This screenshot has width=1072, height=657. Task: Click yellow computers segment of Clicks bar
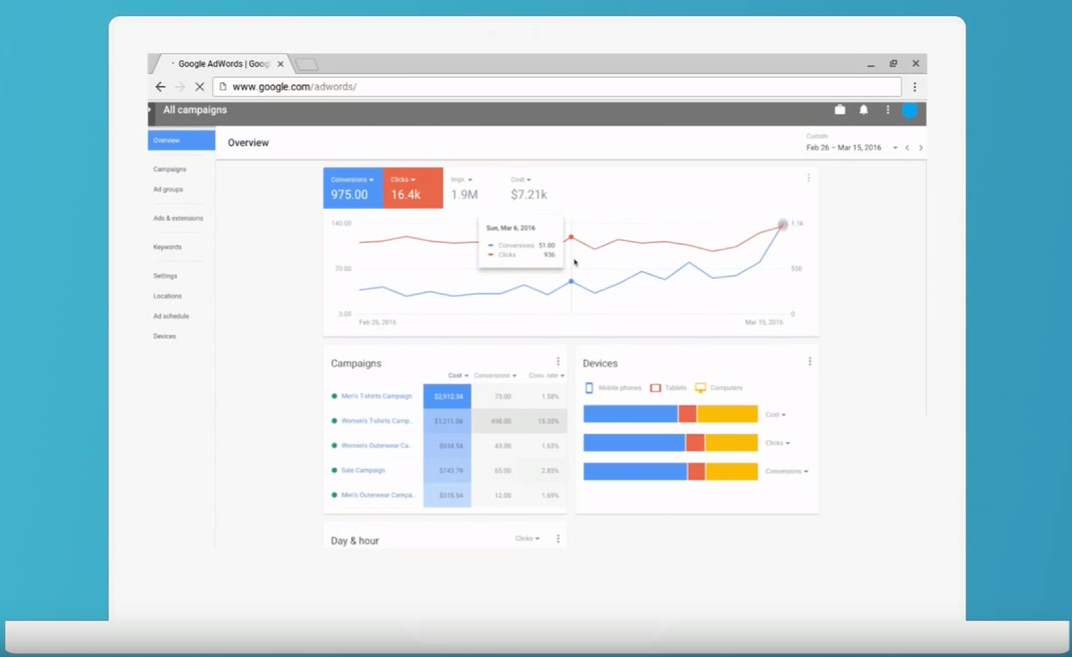point(731,442)
